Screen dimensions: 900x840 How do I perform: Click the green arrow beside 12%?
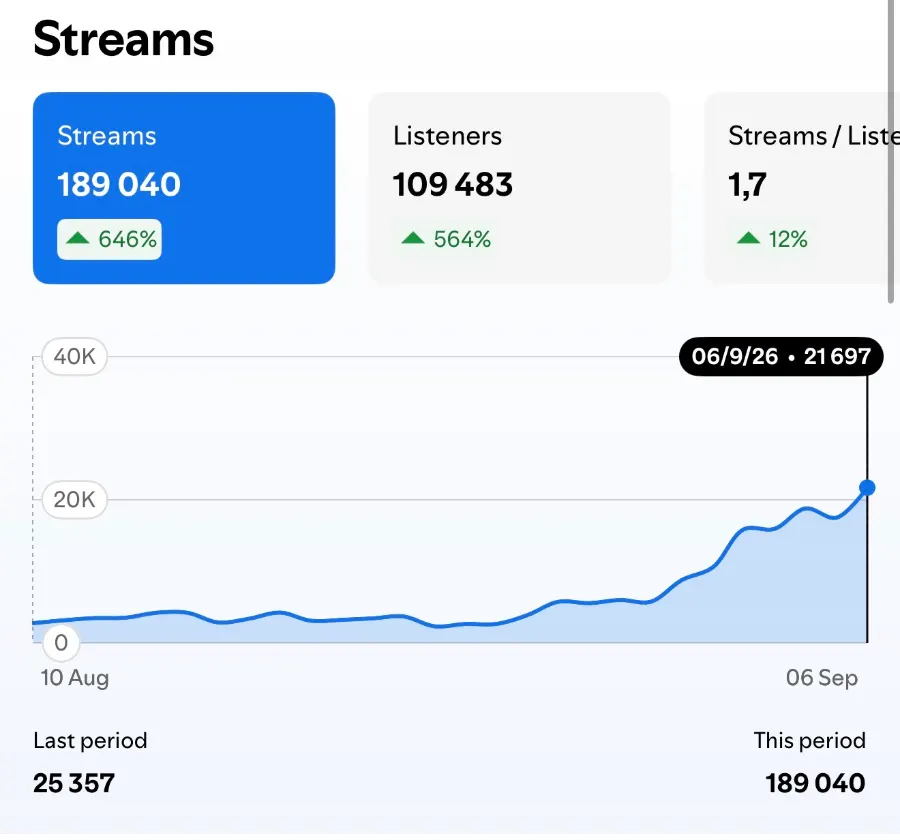click(748, 238)
